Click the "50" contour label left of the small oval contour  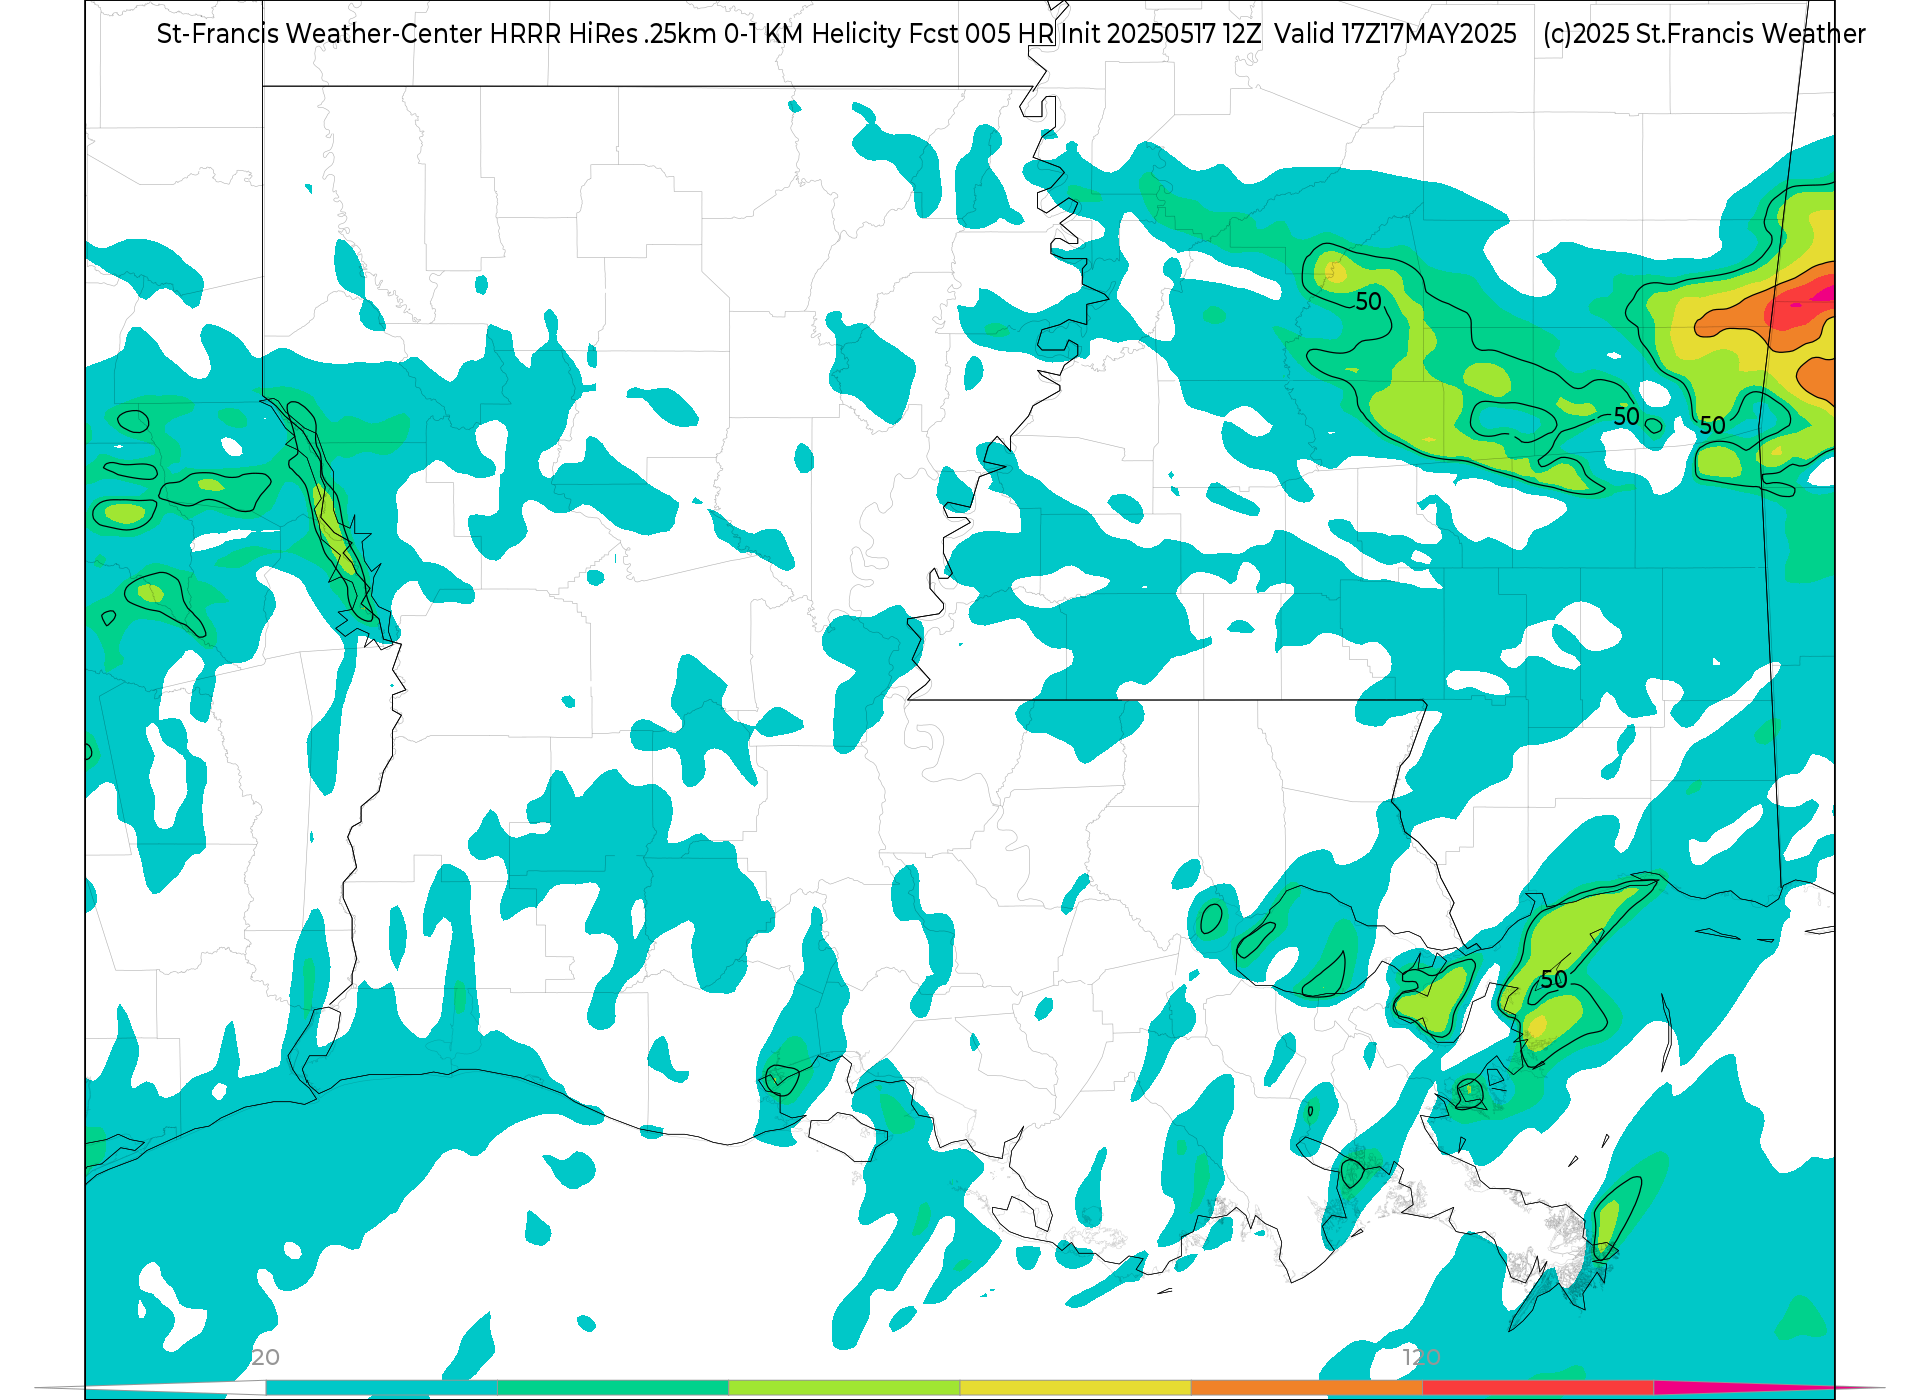1626,416
